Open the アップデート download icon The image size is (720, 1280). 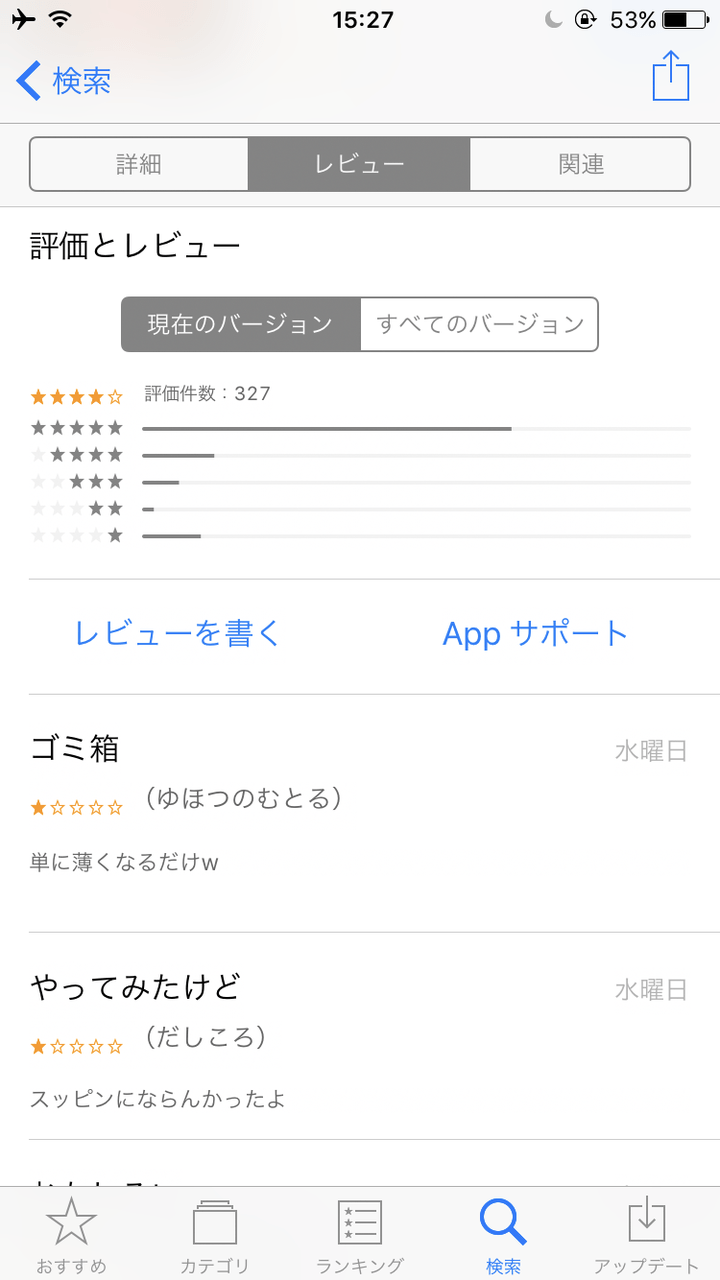click(646, 1222)
